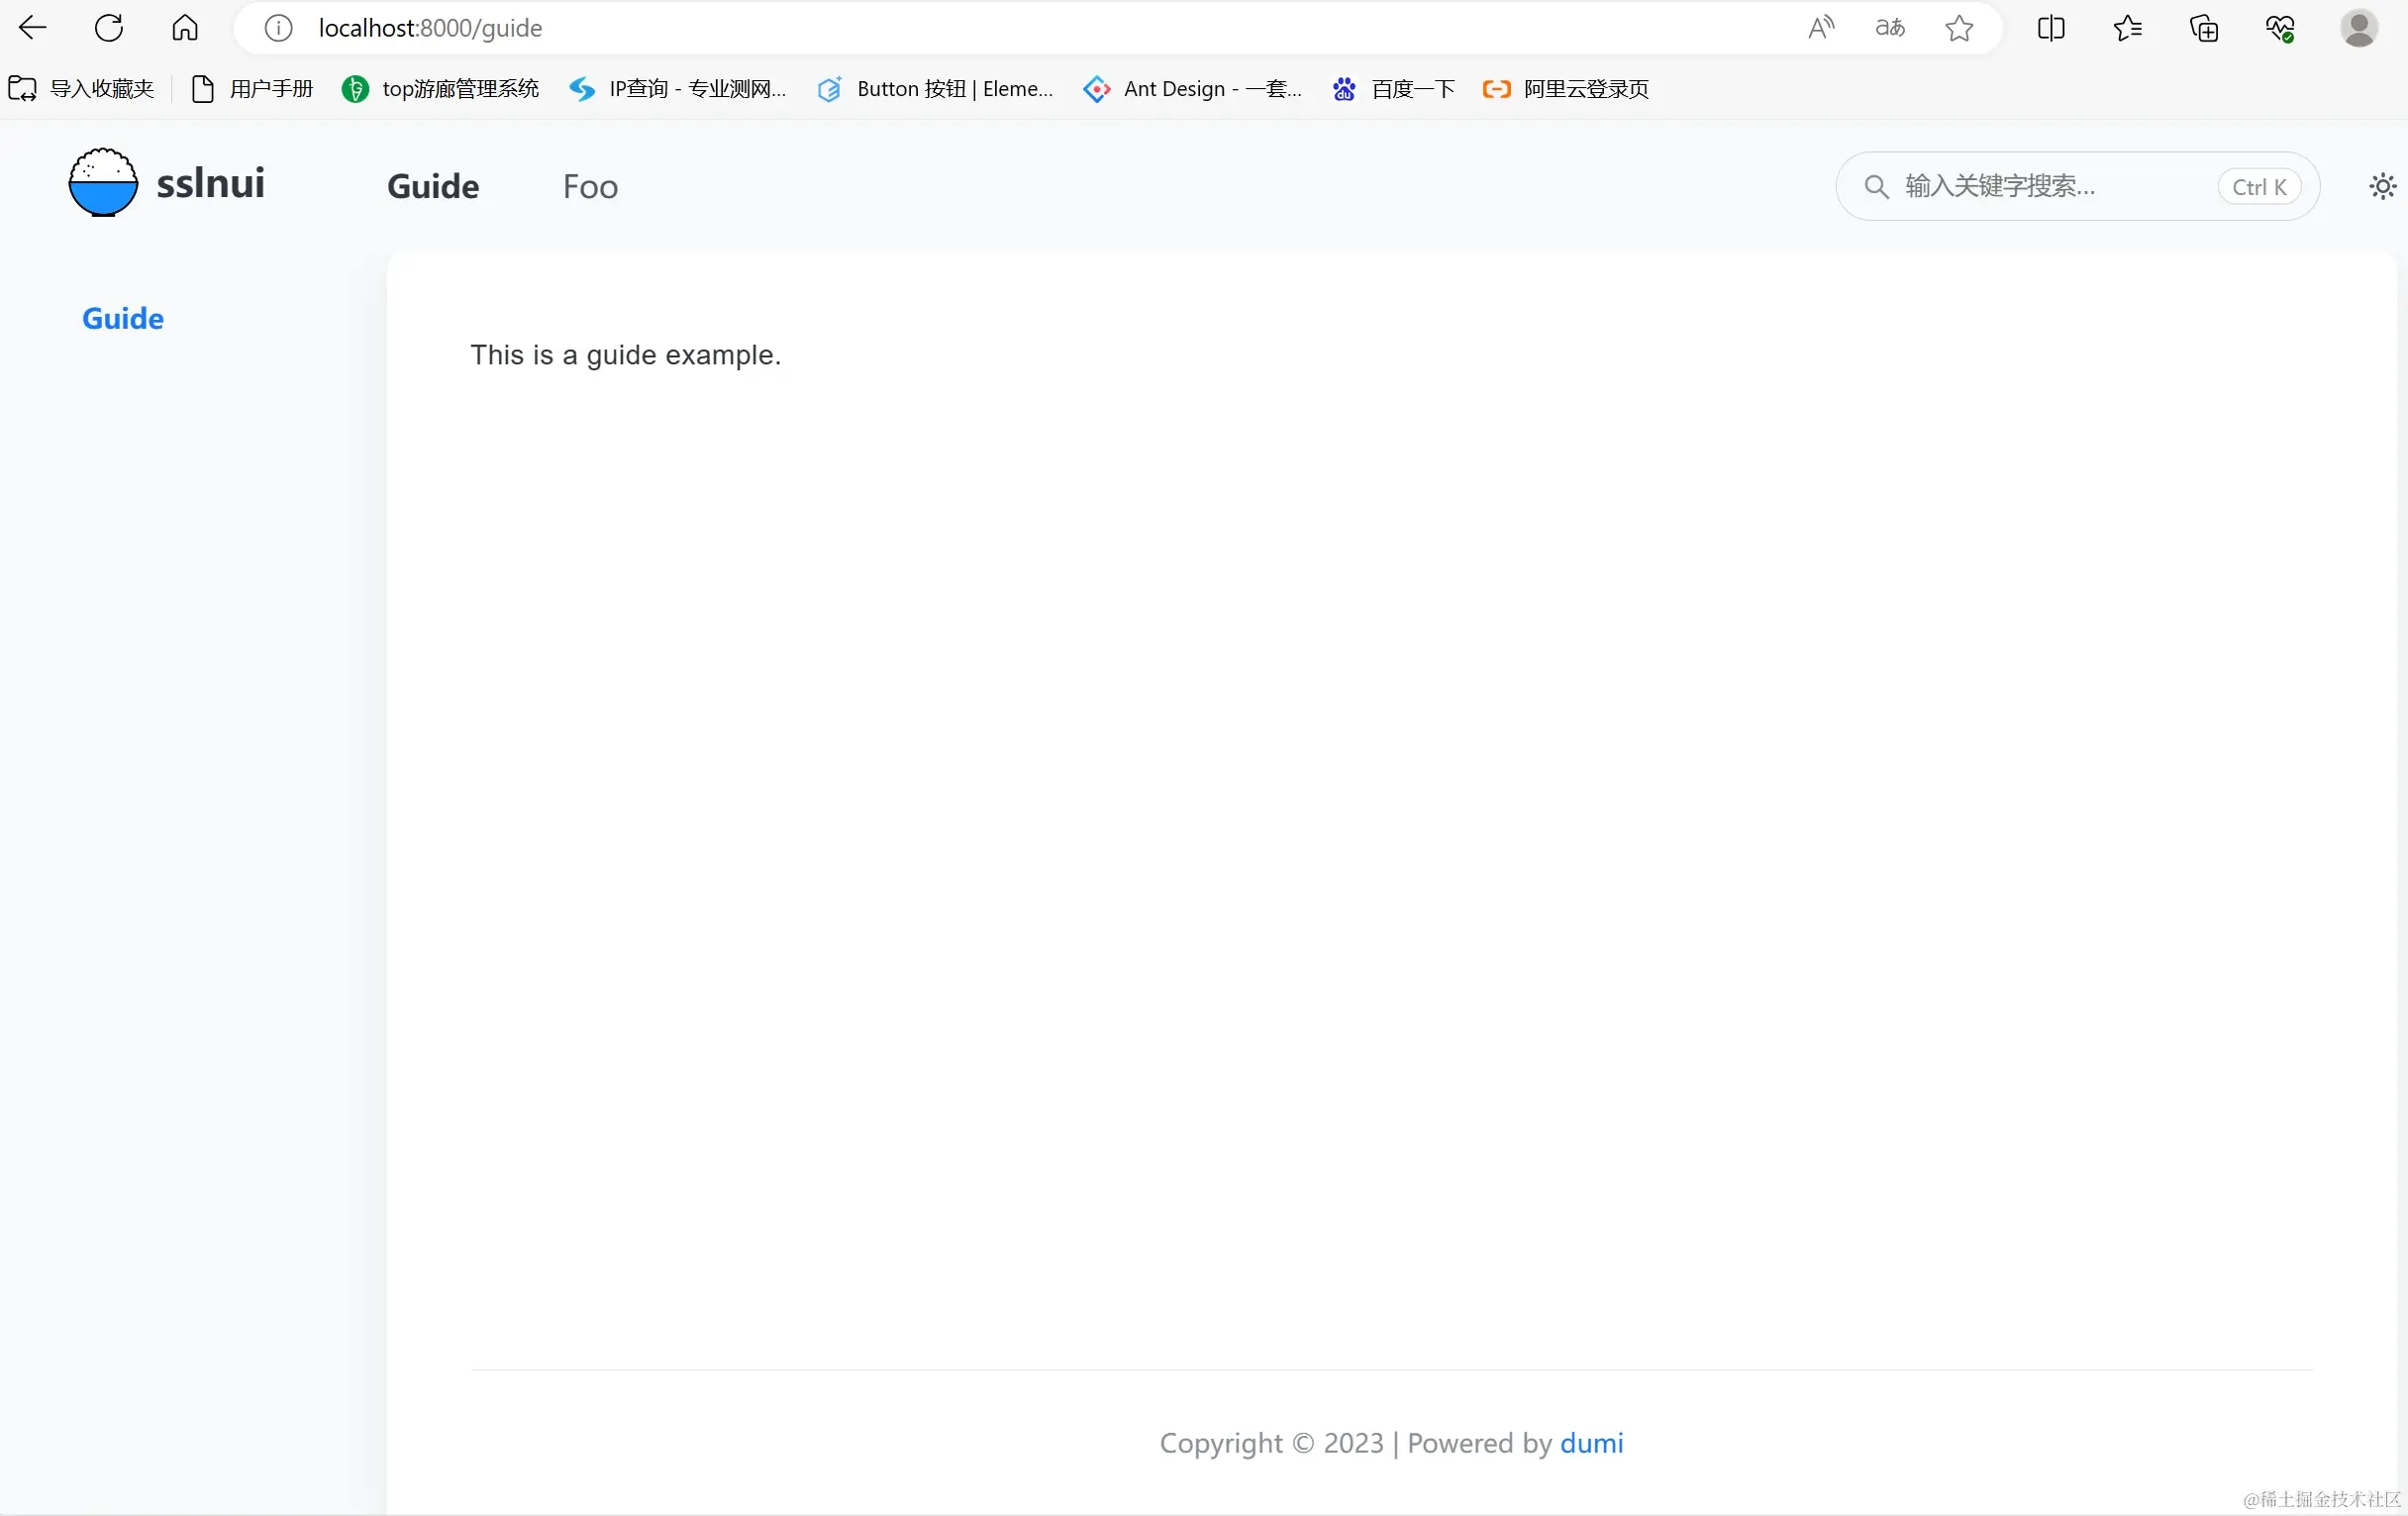
Task: Open split screen view icon
Action: pos(2051,28)
